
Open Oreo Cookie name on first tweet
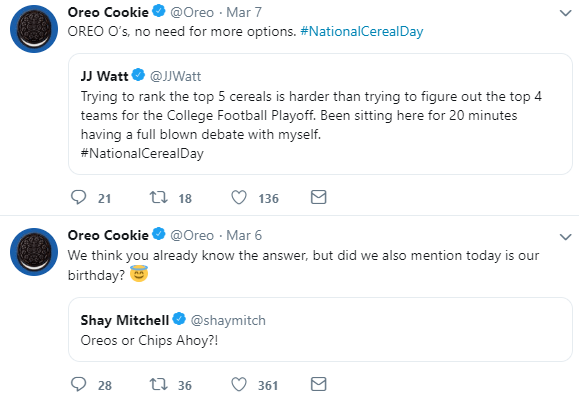(108, 12)
